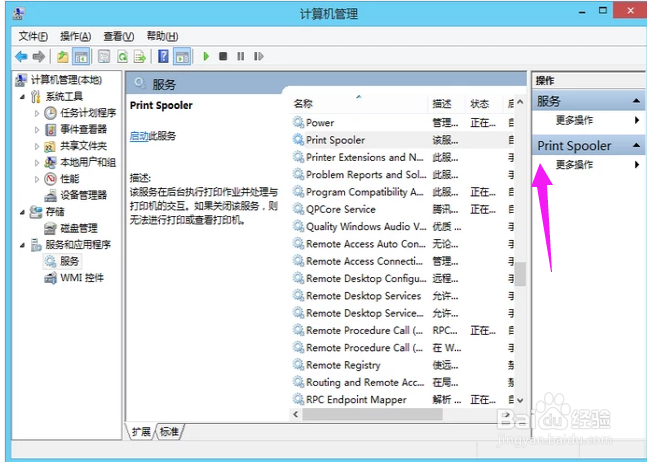Expand the 本地用户和组 node arrow
The height and width of the screenshot is (462, 647).
point(37,163)
